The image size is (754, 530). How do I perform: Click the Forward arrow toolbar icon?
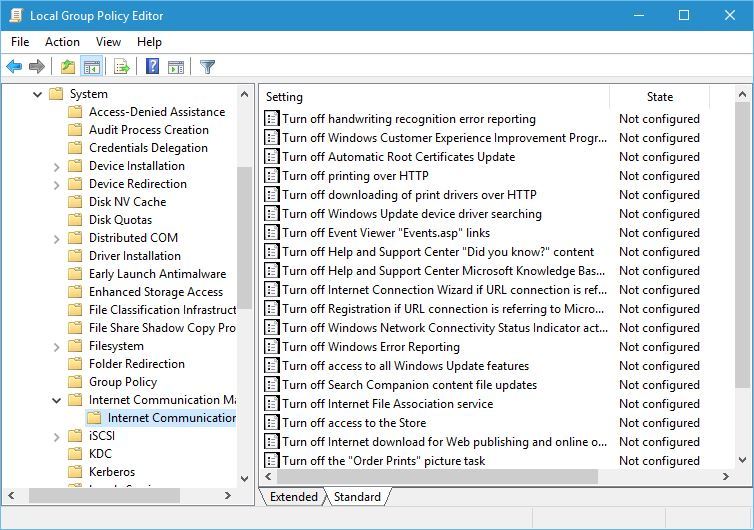click(37, 66)
